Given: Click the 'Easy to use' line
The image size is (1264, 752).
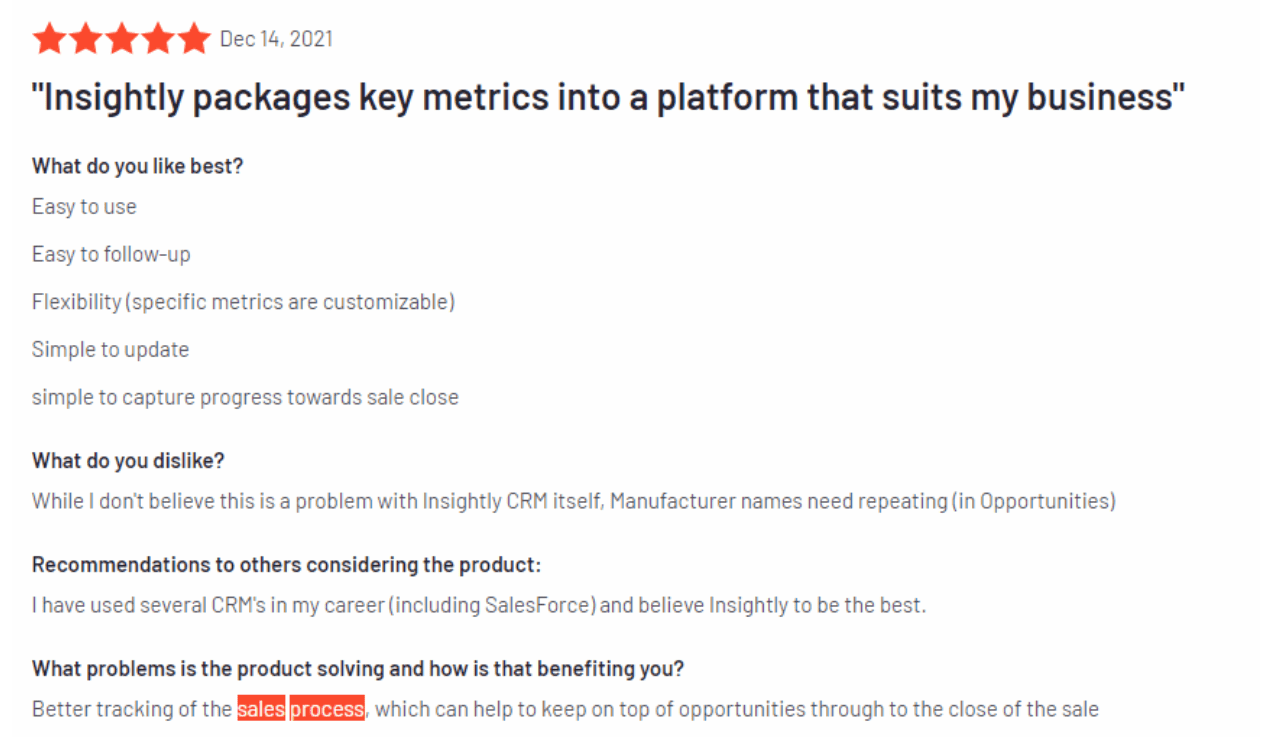Looking at the screenshot, I should click(x=84, y=206).
